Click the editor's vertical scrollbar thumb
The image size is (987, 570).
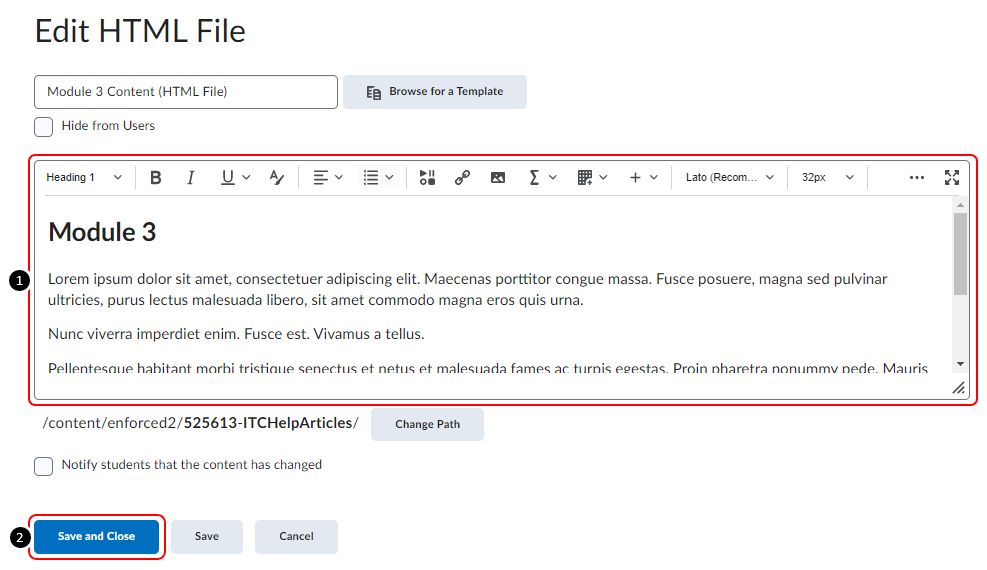pos(960,253)
